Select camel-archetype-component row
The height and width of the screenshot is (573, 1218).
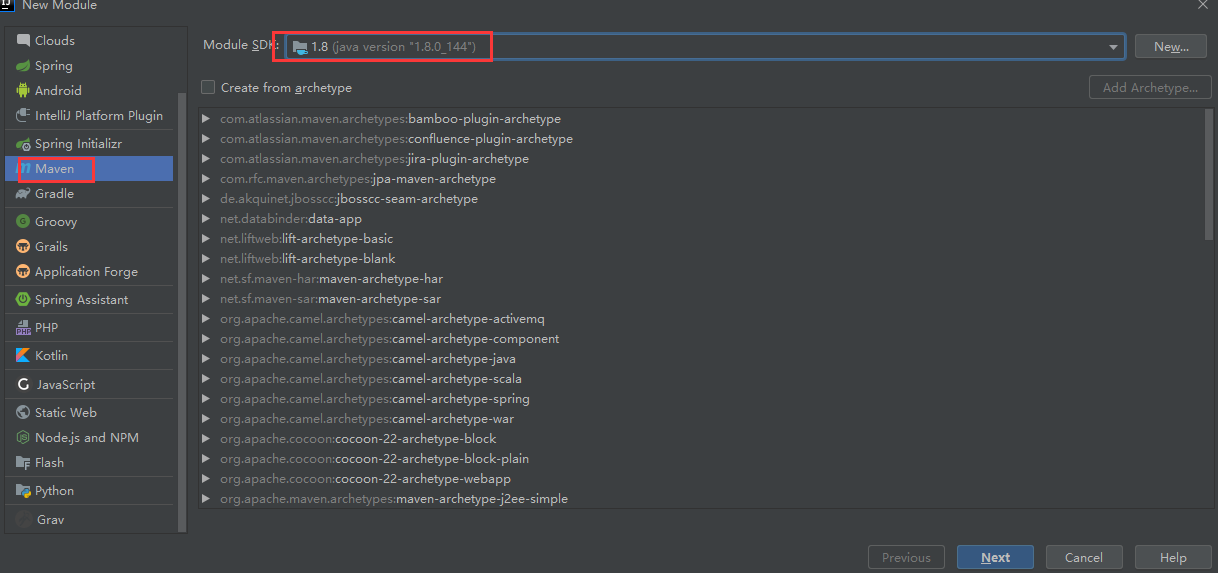[x=700, y=339]
